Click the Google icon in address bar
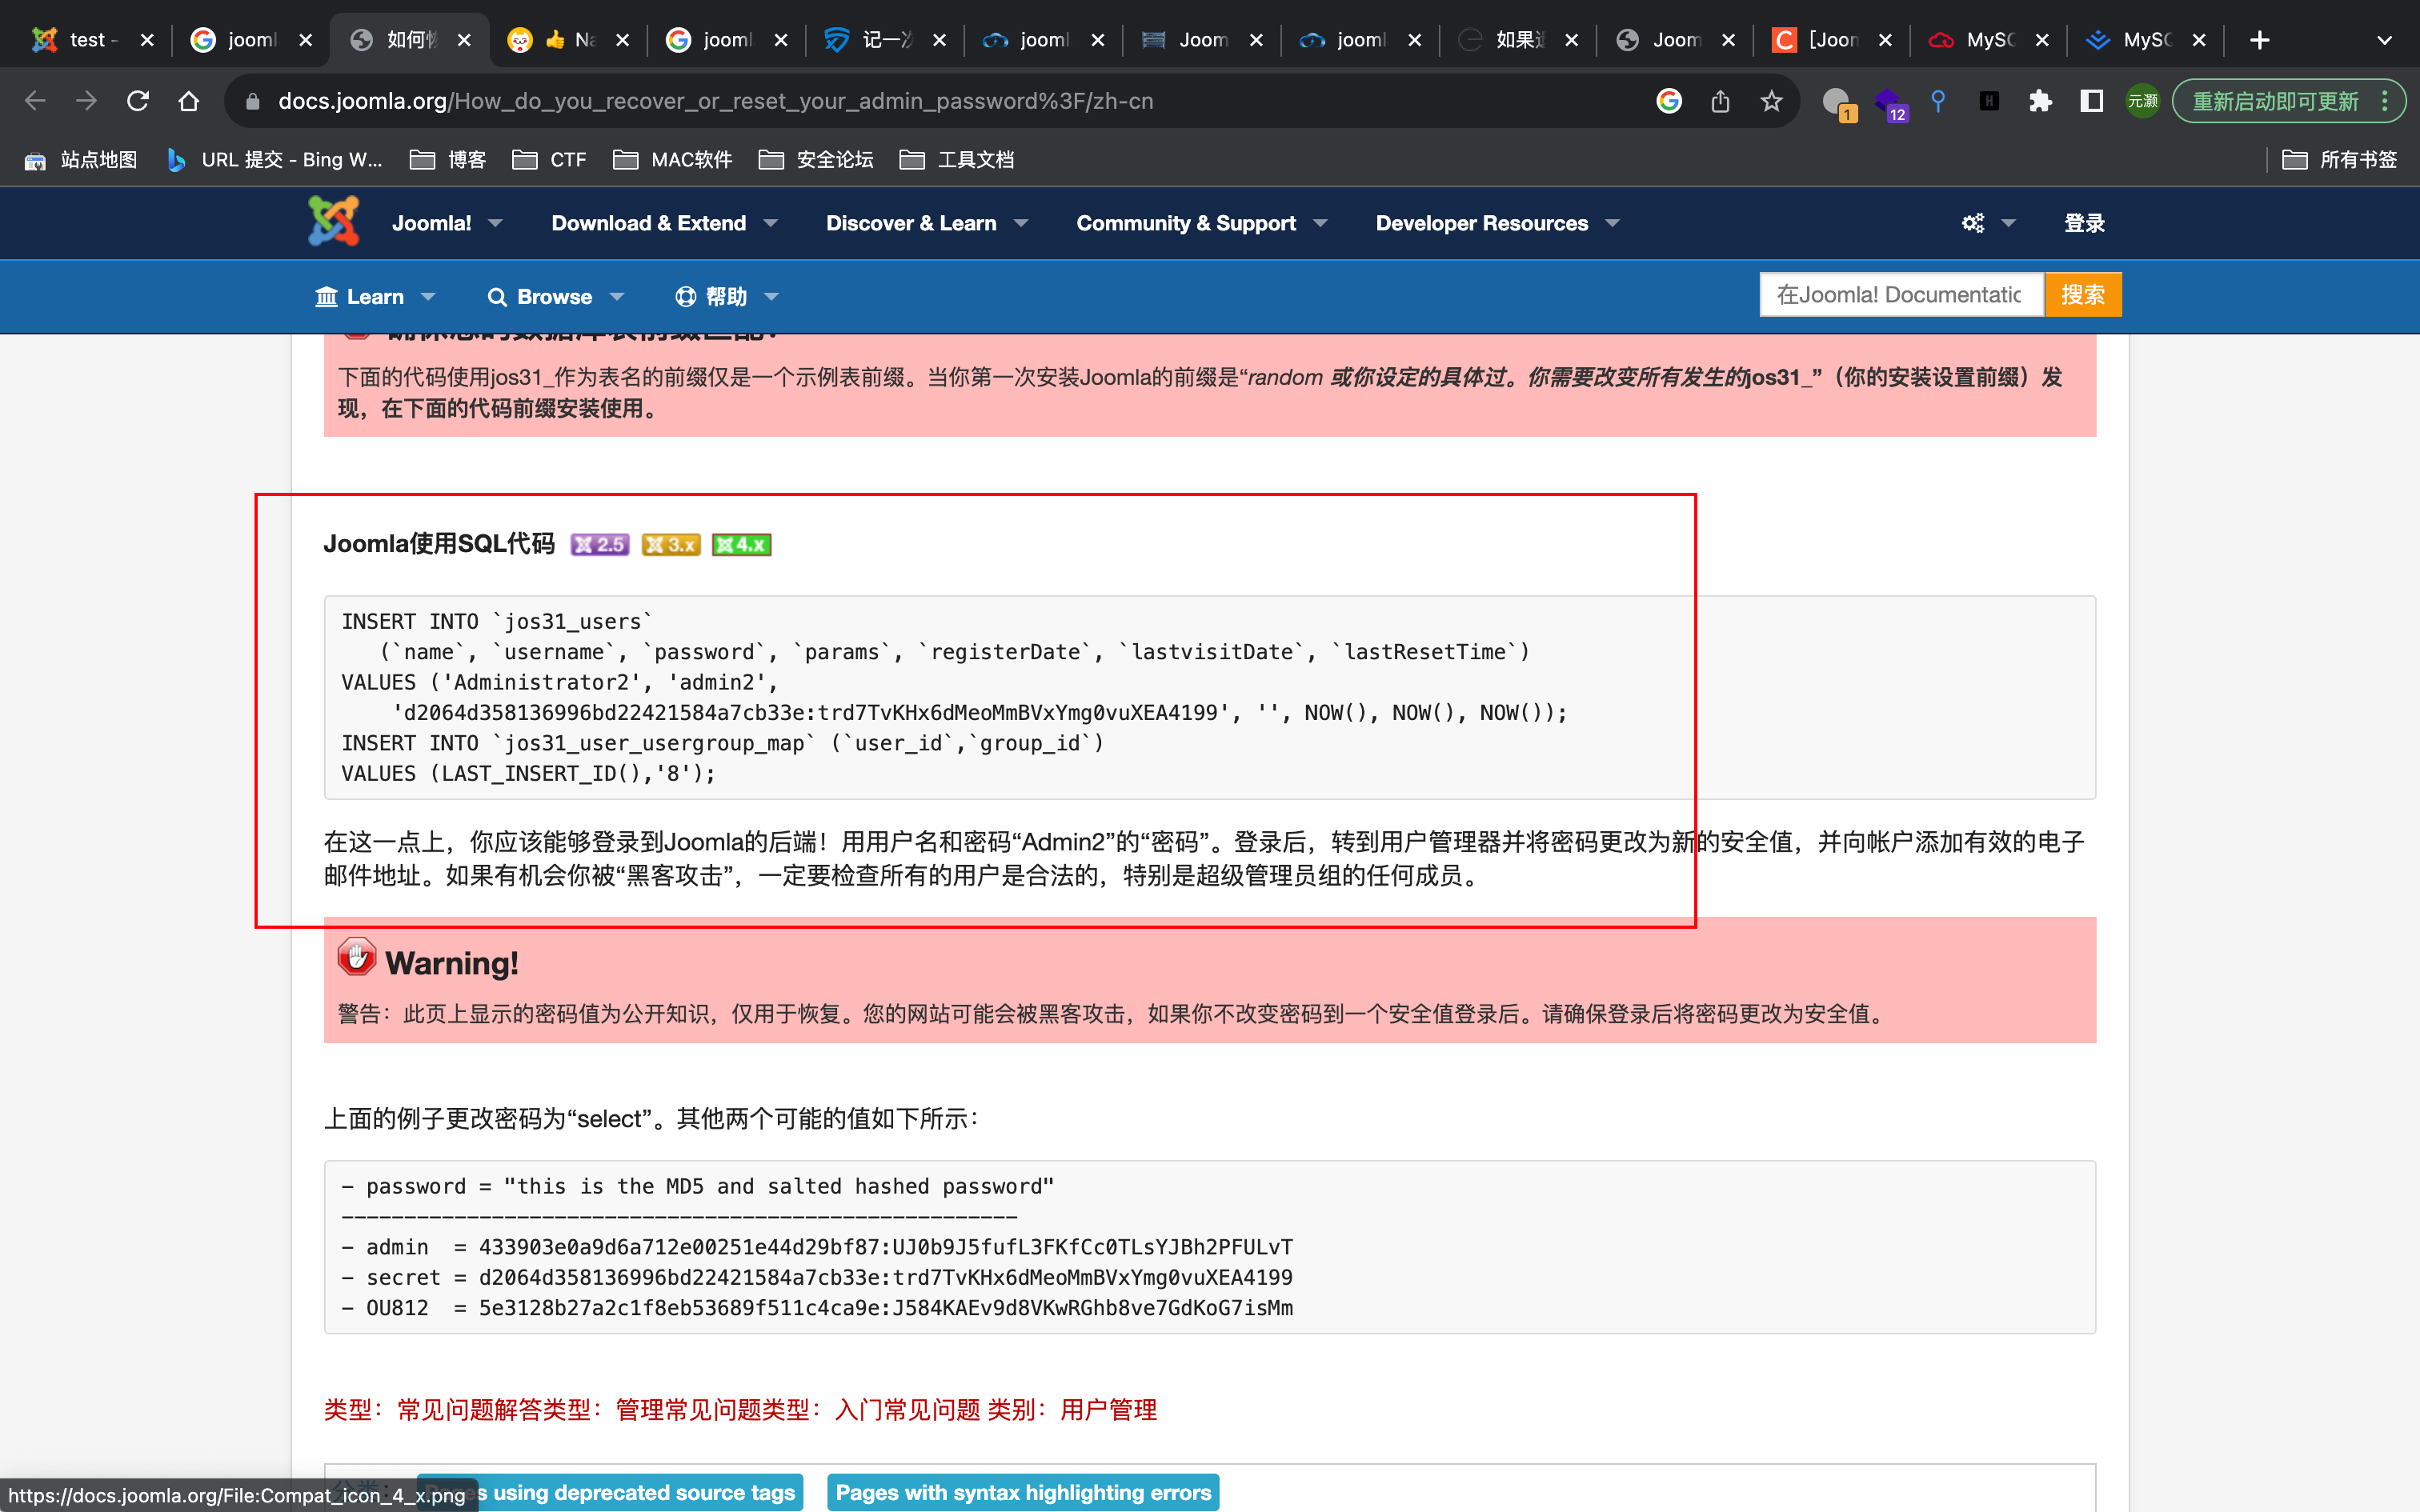Screen dimensions: 2420x1512 tap(1669, 101)
